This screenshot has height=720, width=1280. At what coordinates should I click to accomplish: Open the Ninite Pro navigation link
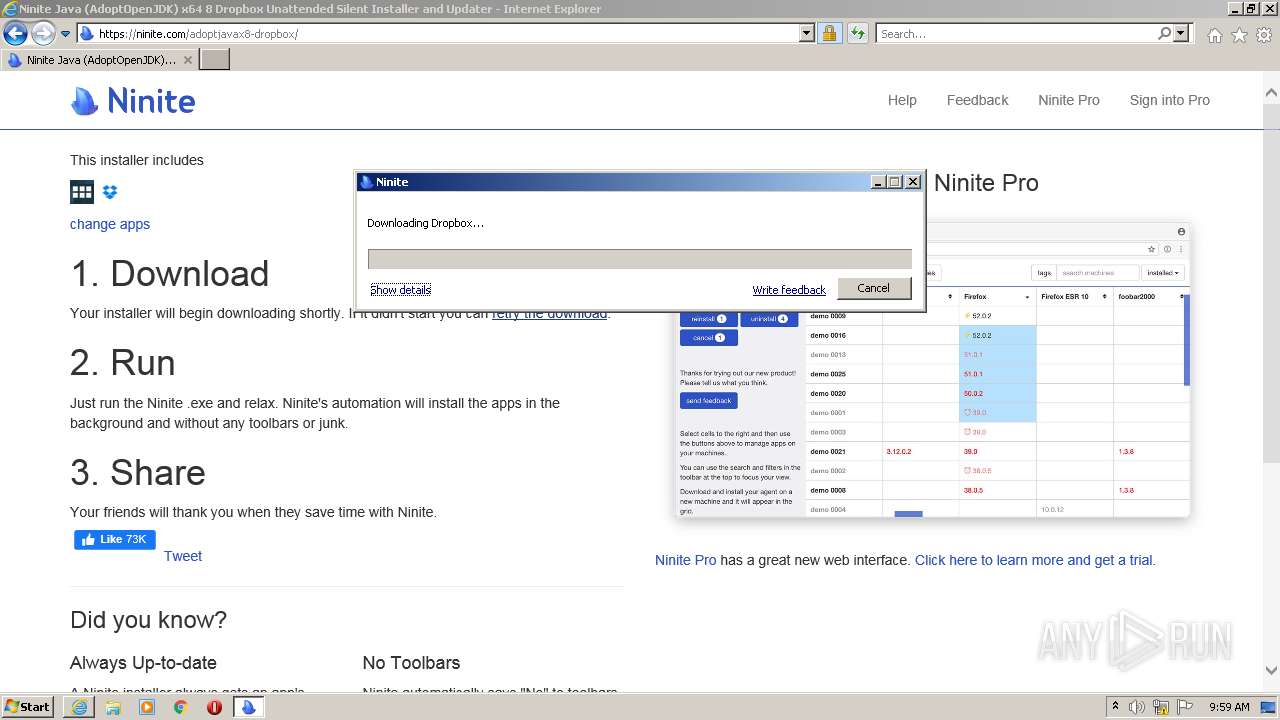tap(1068, 100)
